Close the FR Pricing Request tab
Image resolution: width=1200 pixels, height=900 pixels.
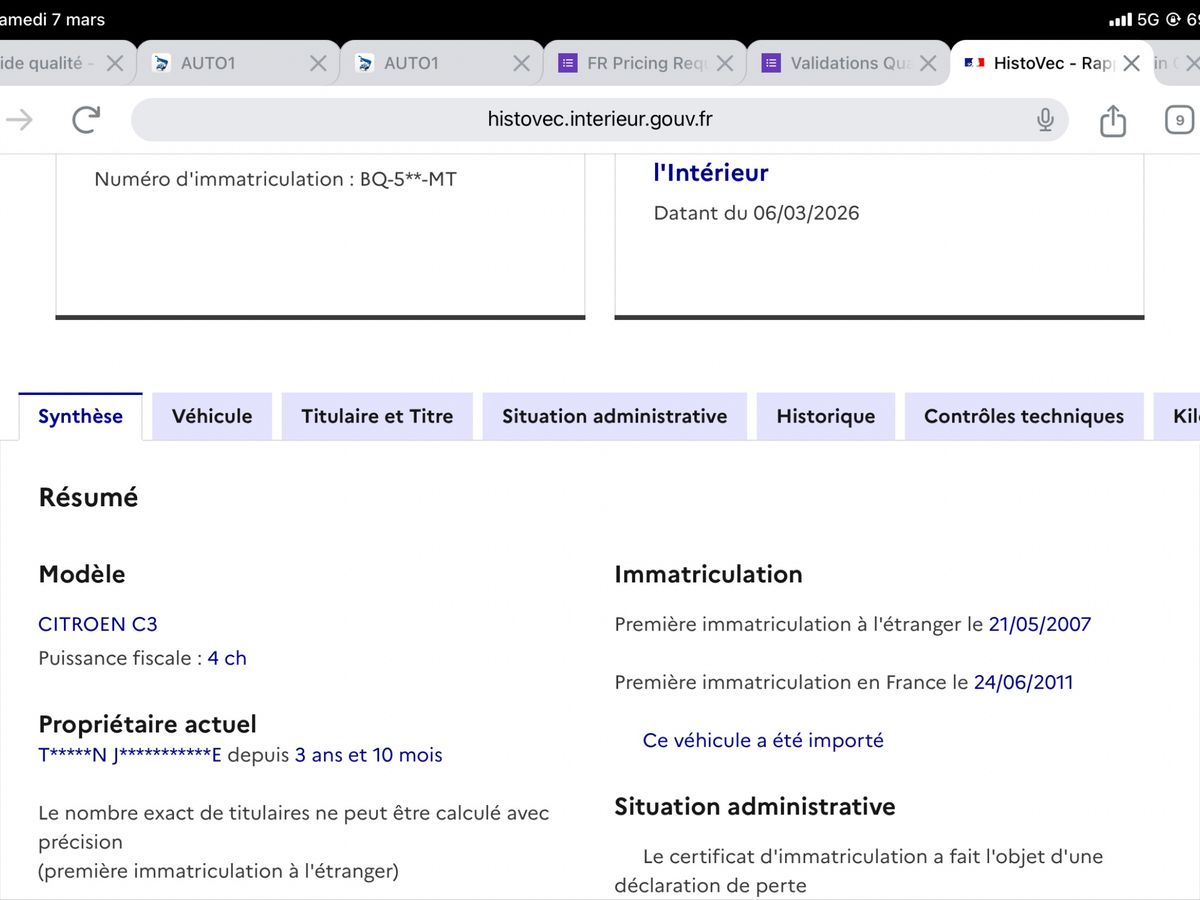[725, 63]
